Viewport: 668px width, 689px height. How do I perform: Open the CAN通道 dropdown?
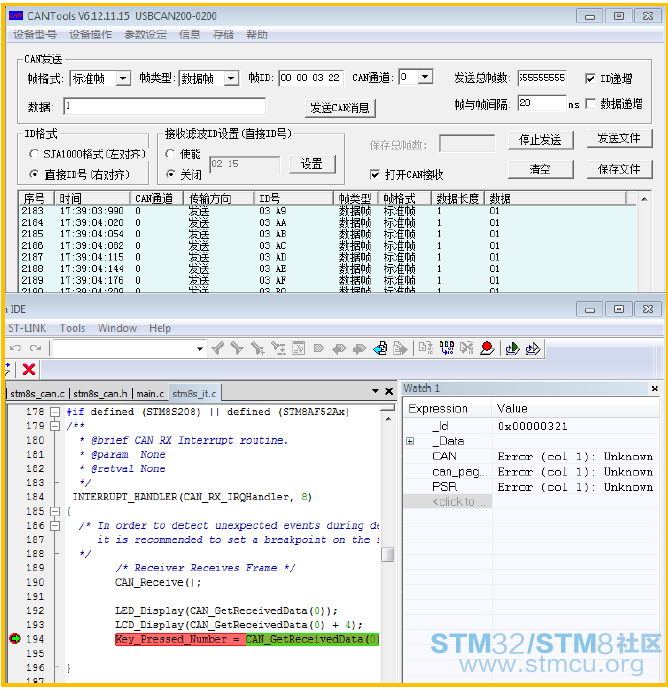point(425,77)
